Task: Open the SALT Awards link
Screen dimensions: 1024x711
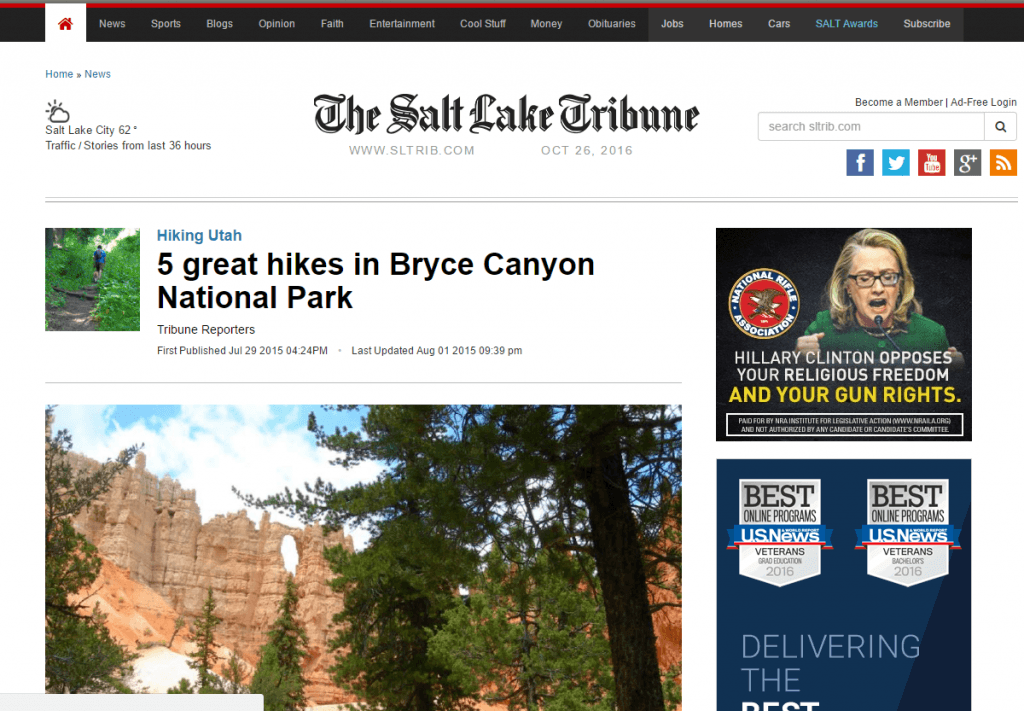Action: [x=847, y=24]
